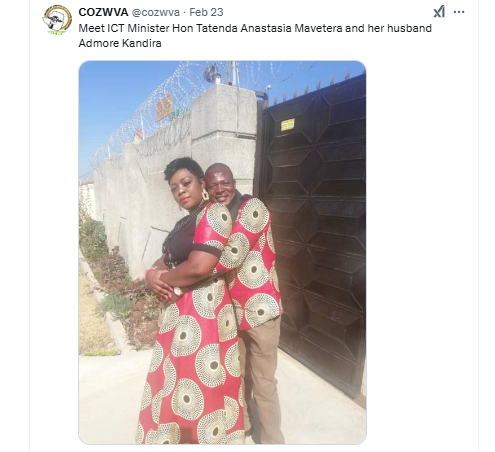
Task: Click the Grok explain-post icon
Action: pos(439,12)
